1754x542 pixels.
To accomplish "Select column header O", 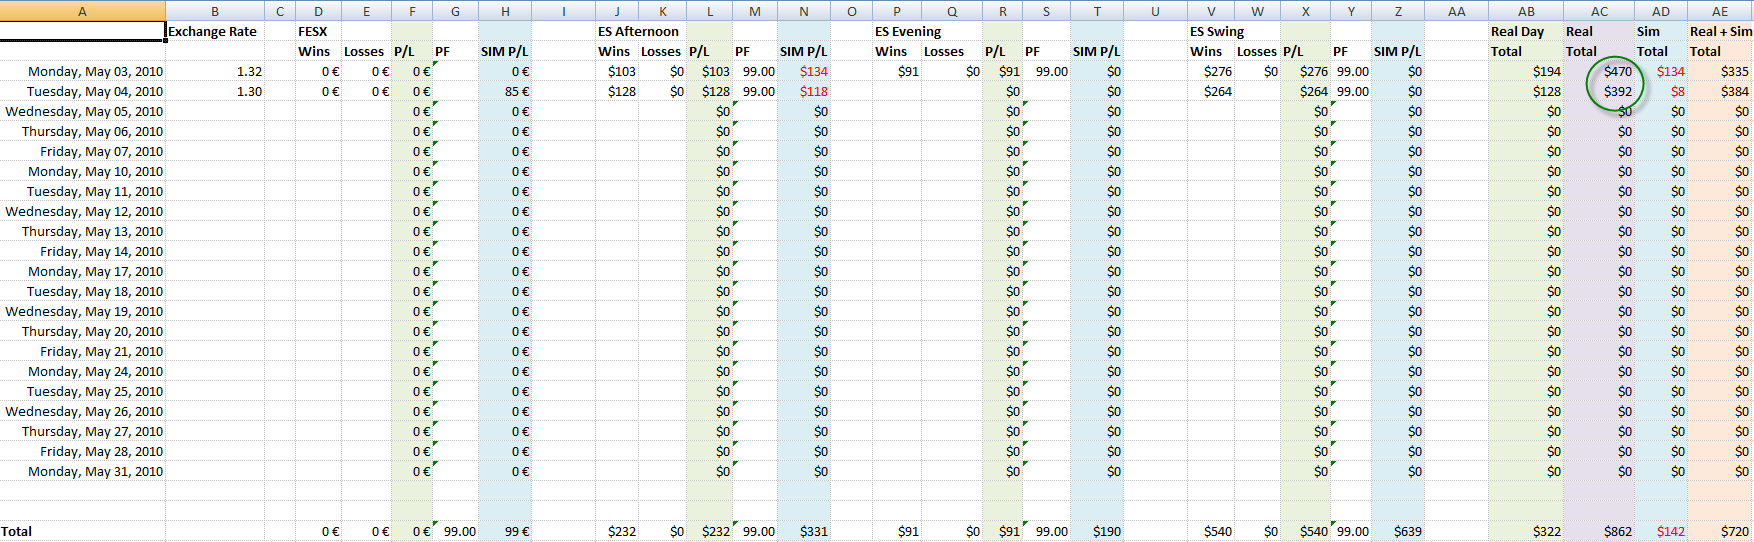I will pyautogui.click(x=851, y=11).
